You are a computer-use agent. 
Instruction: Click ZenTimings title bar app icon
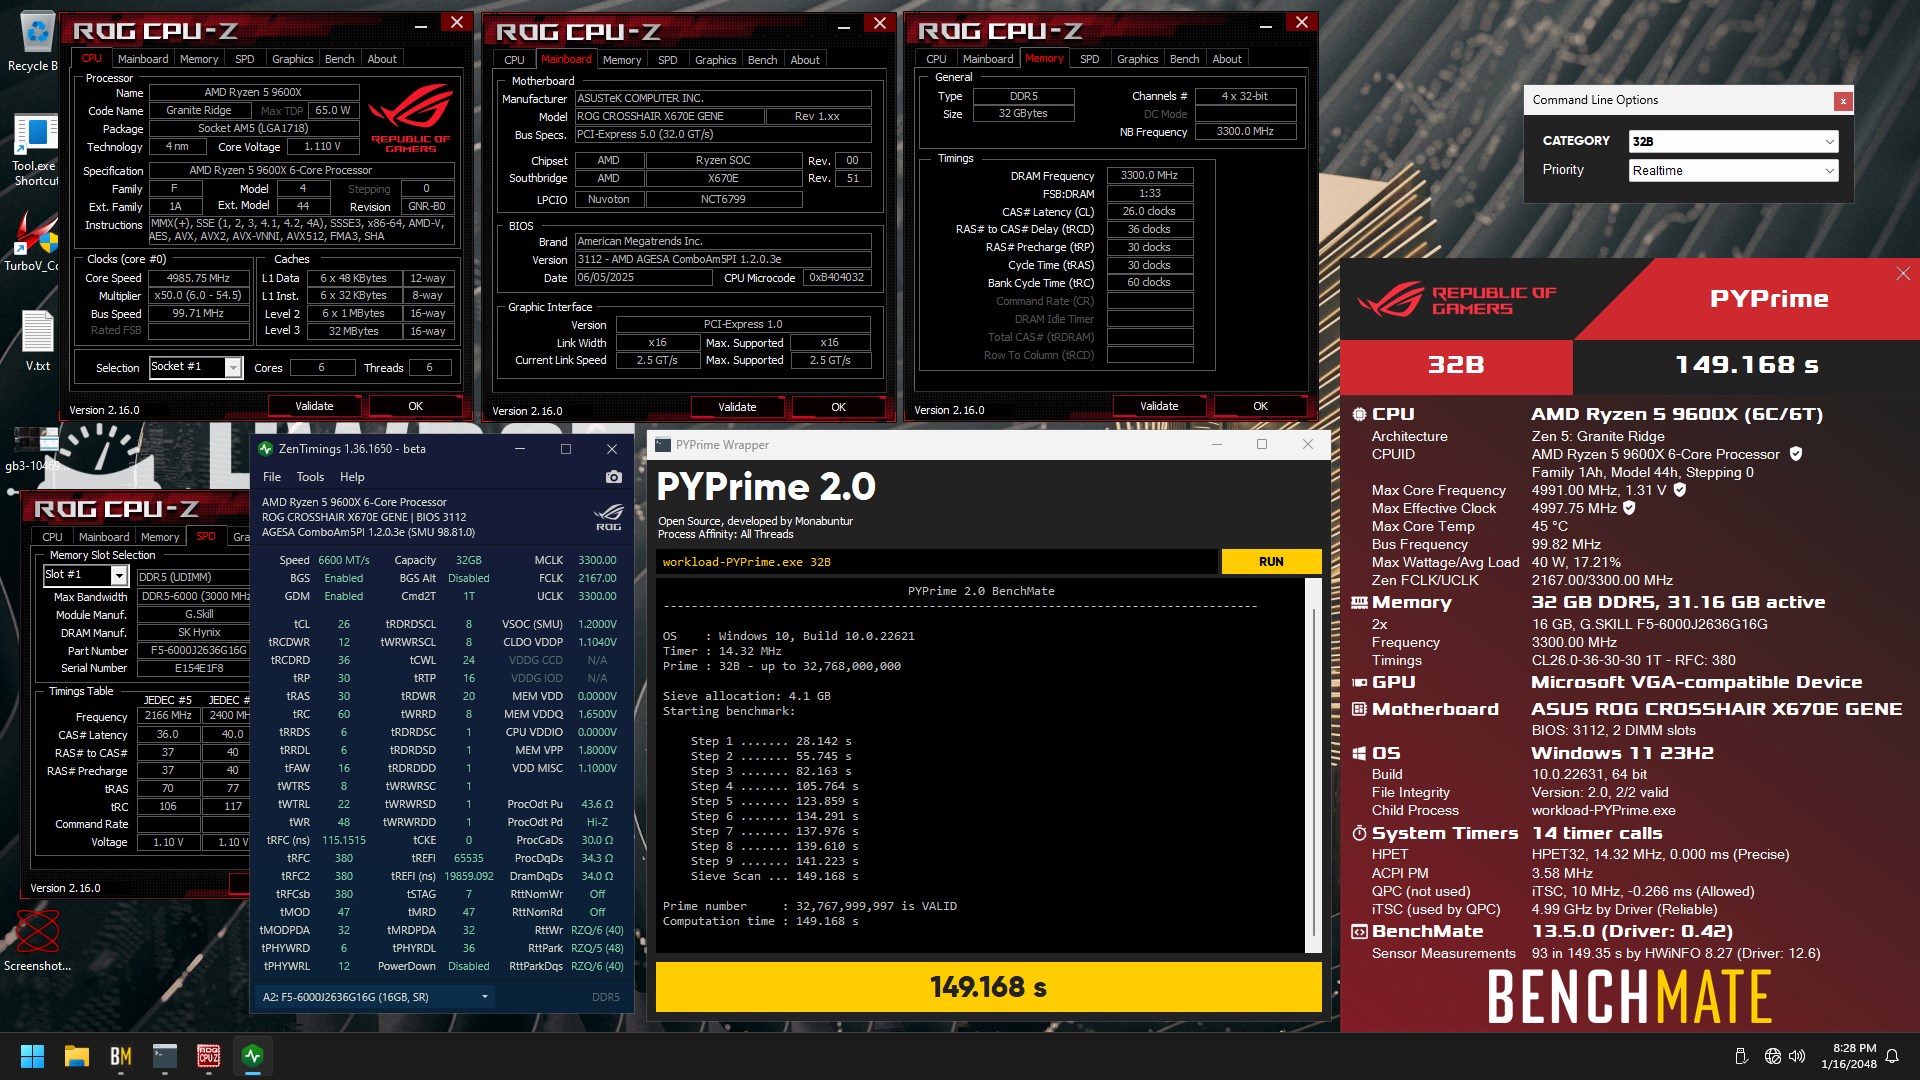[x=266, y=449]
